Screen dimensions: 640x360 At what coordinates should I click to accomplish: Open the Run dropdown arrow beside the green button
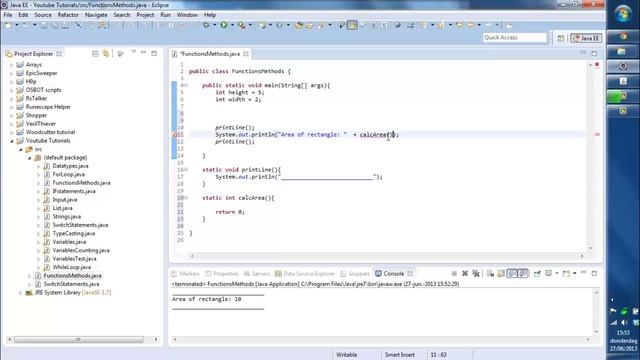tap(232, 25)
